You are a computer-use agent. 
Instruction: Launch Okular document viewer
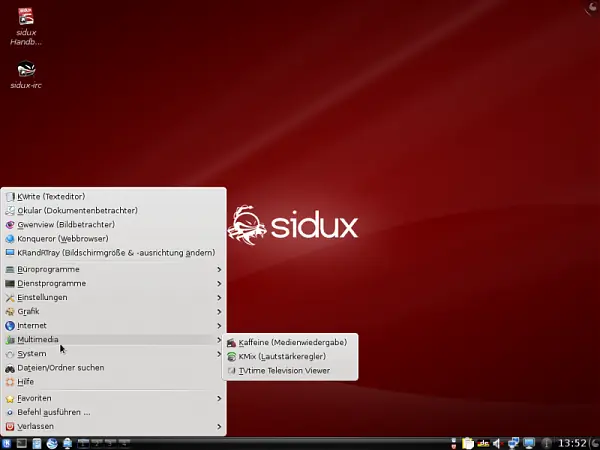(113, 210)
